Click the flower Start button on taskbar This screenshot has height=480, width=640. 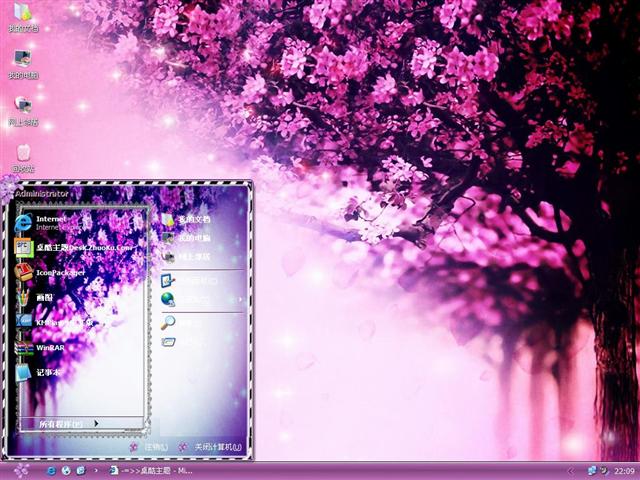(21, 471)
